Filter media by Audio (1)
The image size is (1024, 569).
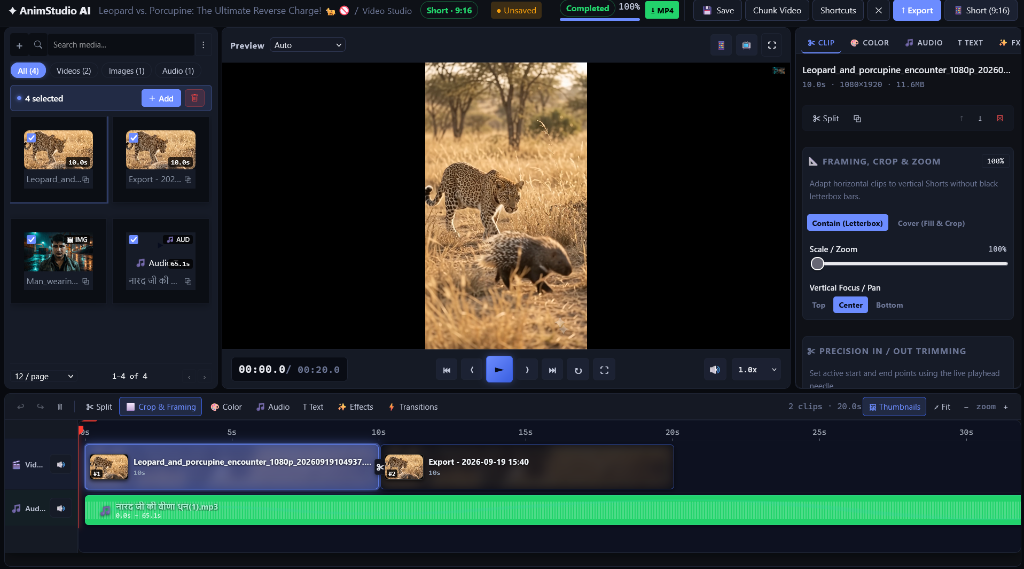tap(178, 71)
